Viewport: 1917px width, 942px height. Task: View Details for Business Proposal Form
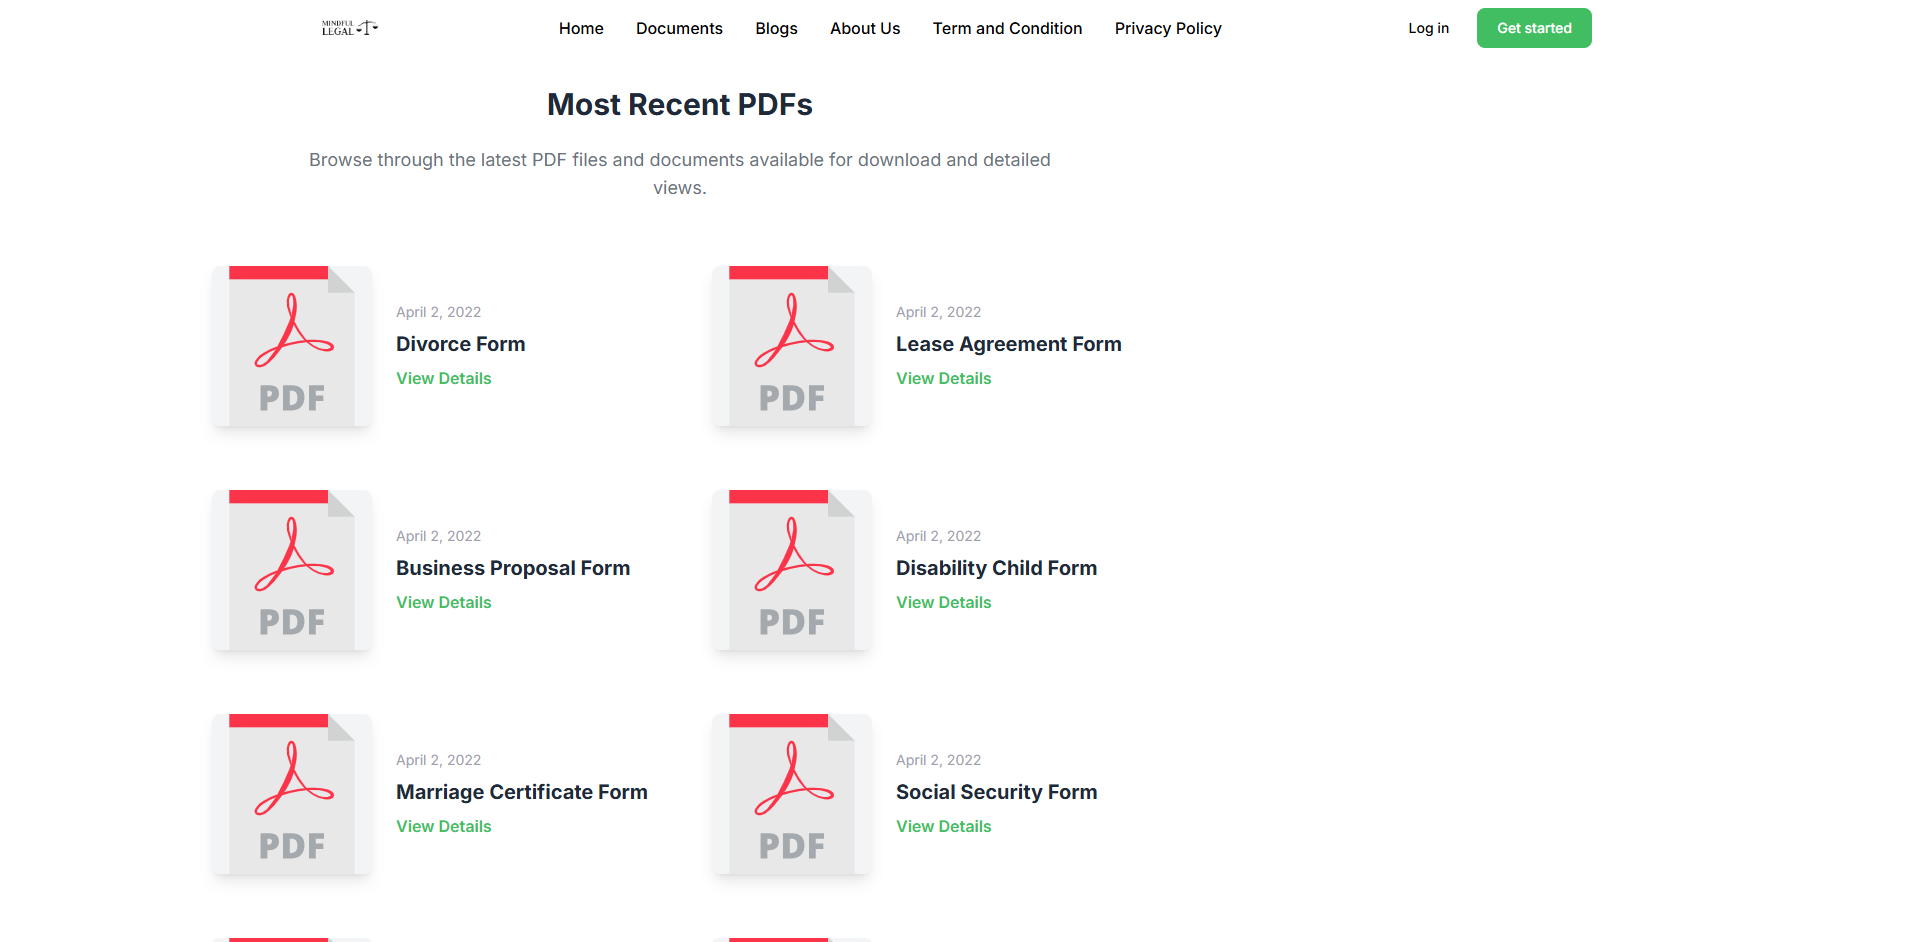[444, 602]
